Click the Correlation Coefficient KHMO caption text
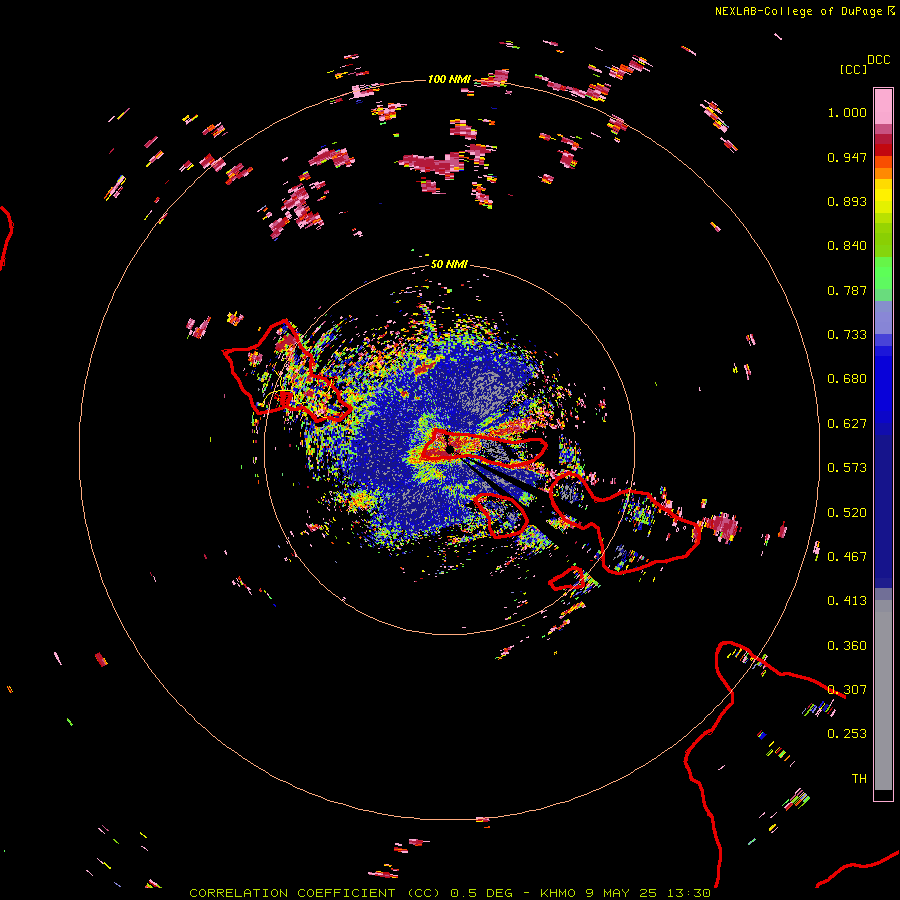 (450, 893)
